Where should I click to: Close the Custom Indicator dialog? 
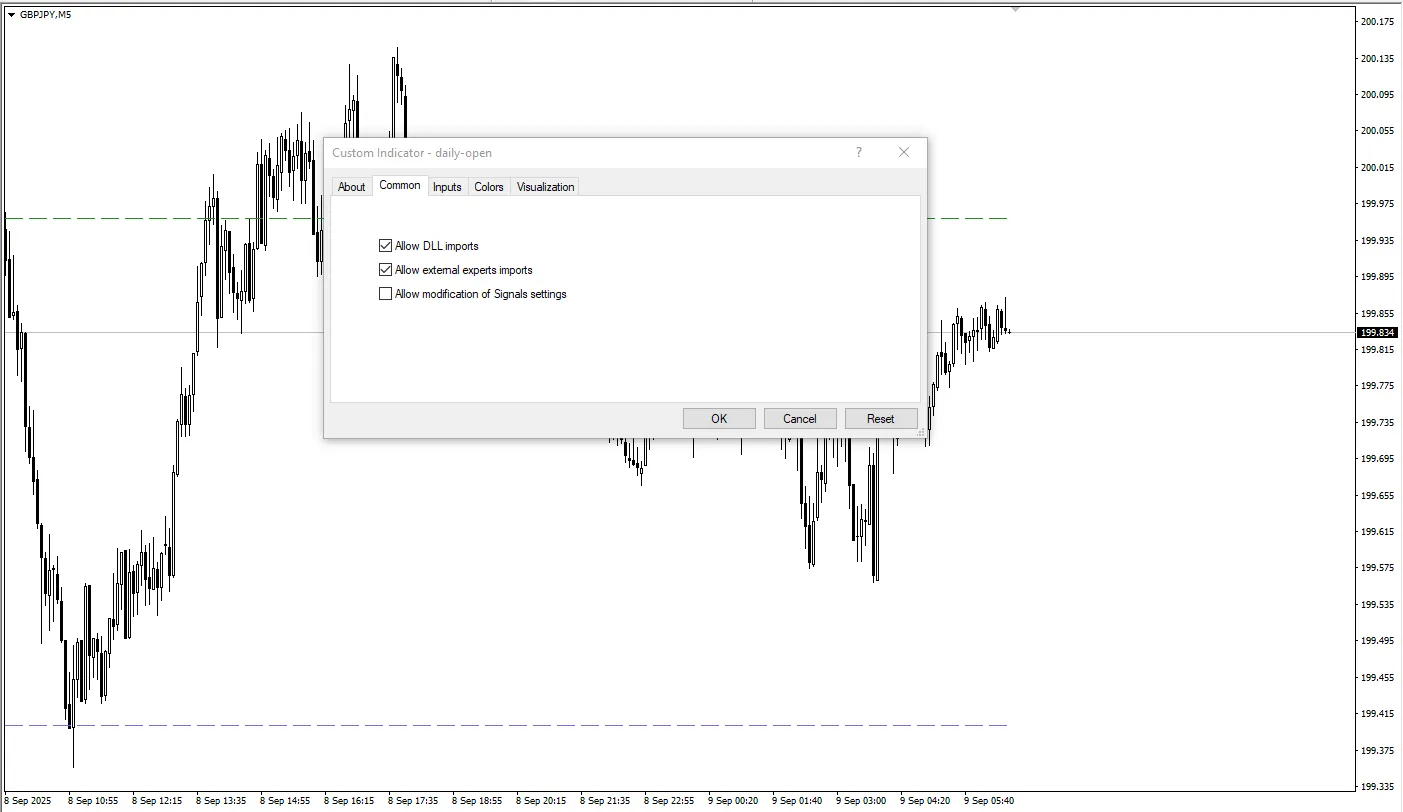tap(904, 153)
